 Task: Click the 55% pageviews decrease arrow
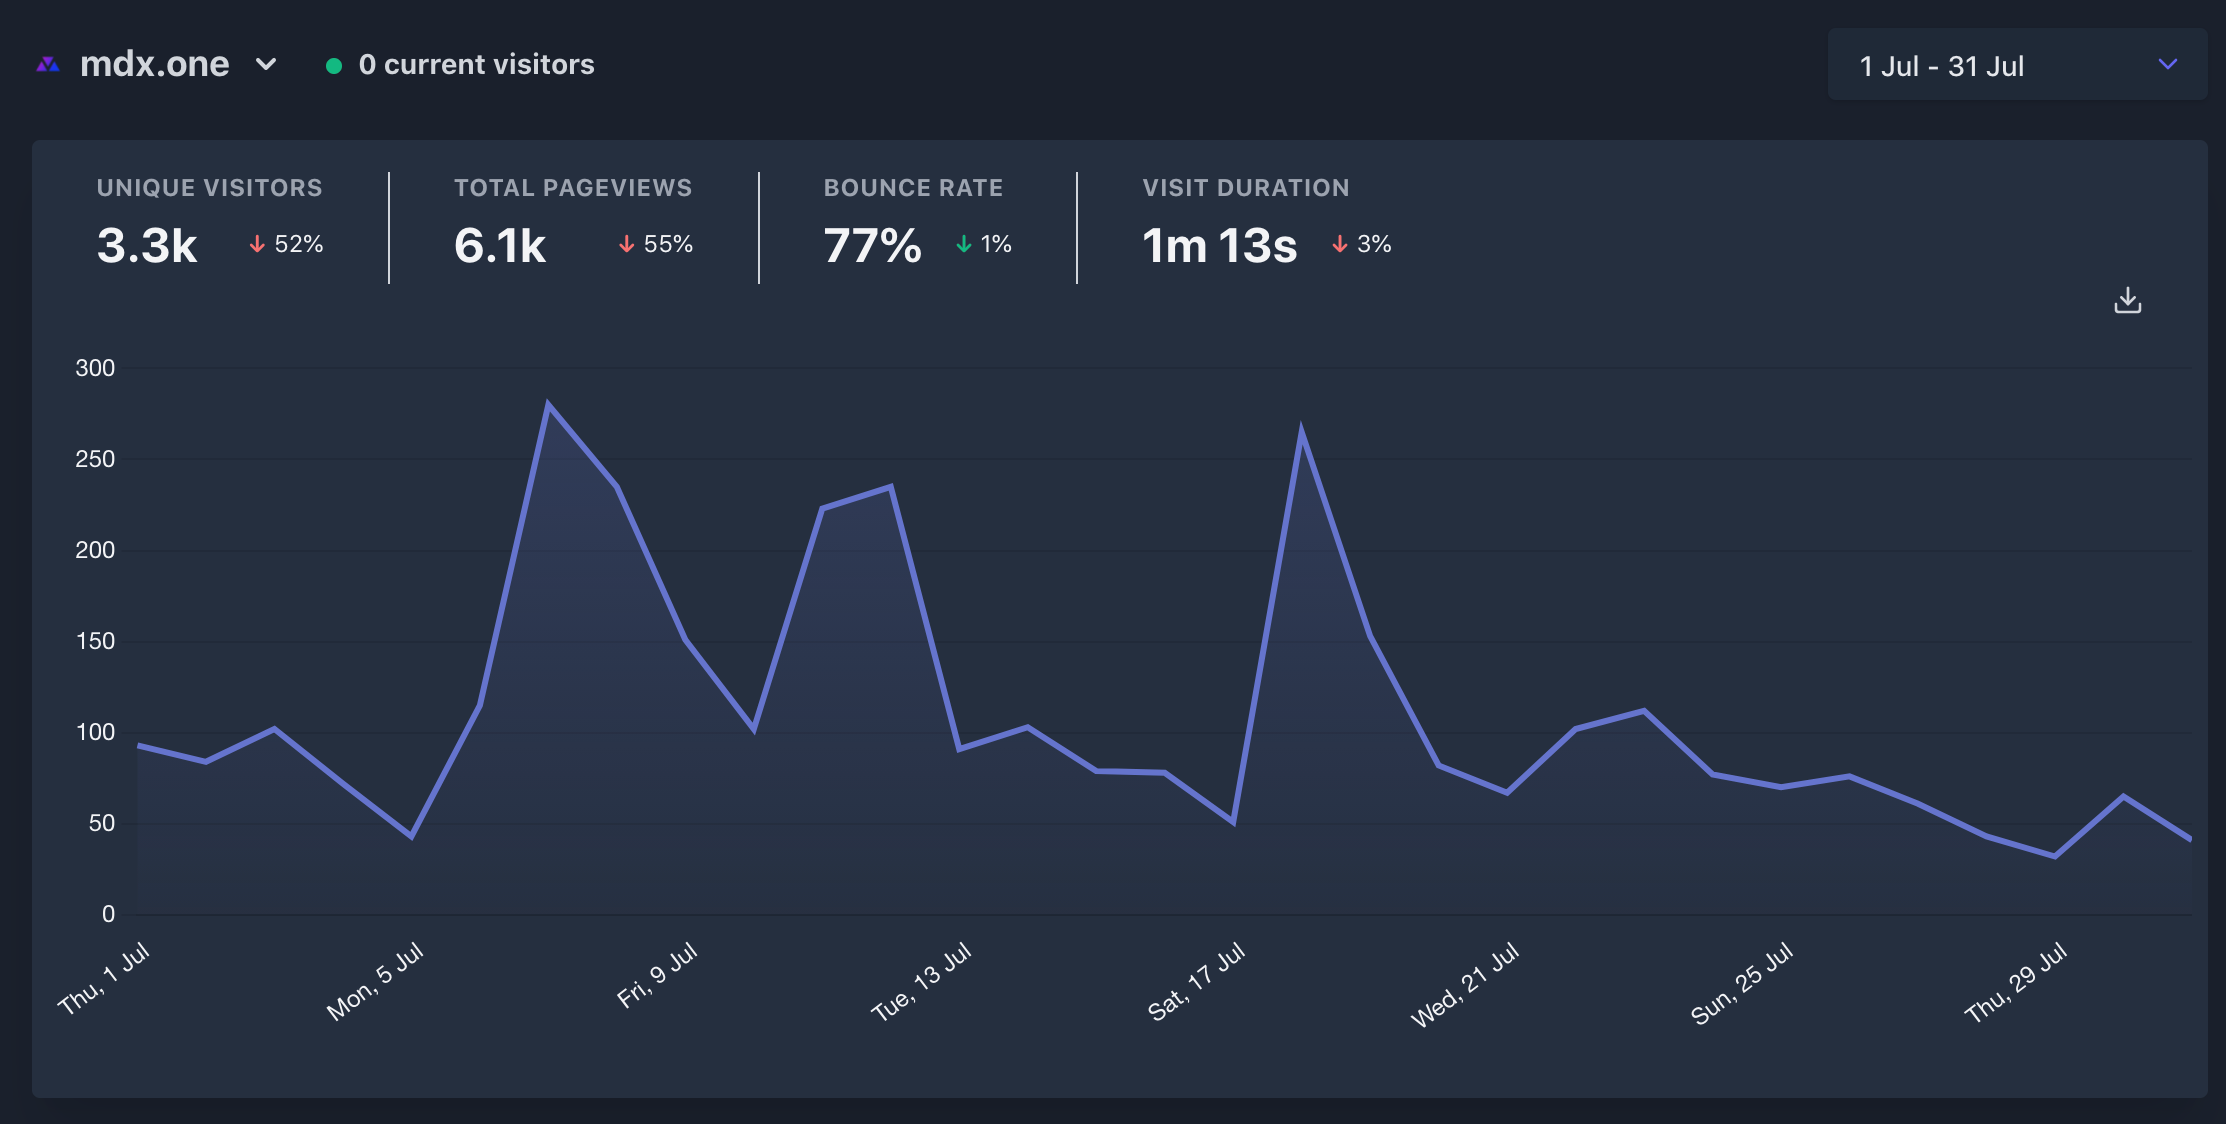click(627, 244)
